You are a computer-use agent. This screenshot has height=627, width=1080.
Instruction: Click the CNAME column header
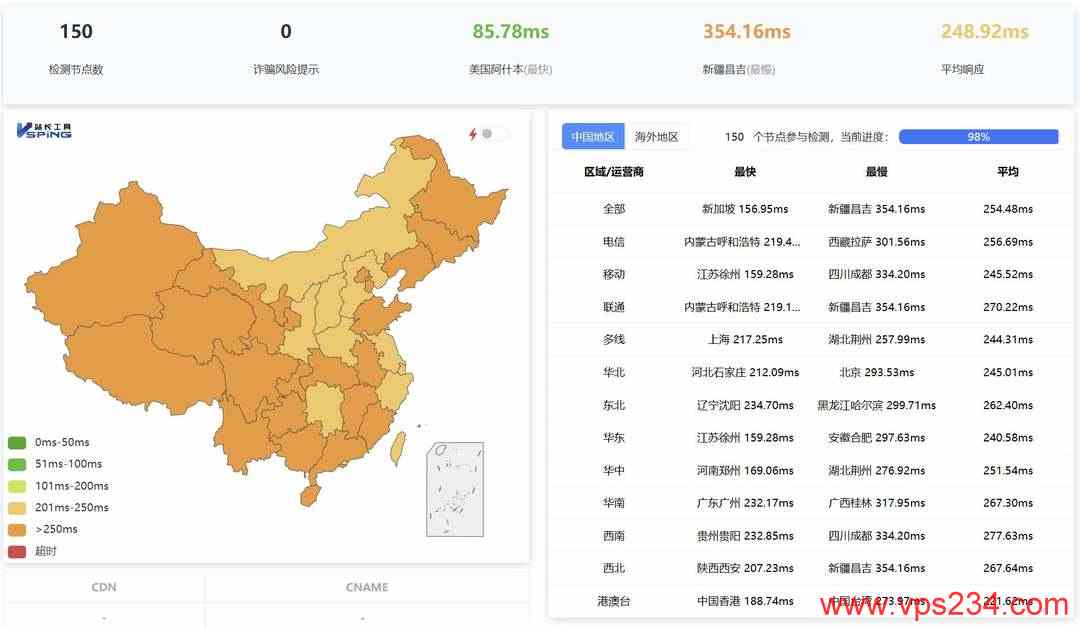pyautogui.click(x=367, y=587)
